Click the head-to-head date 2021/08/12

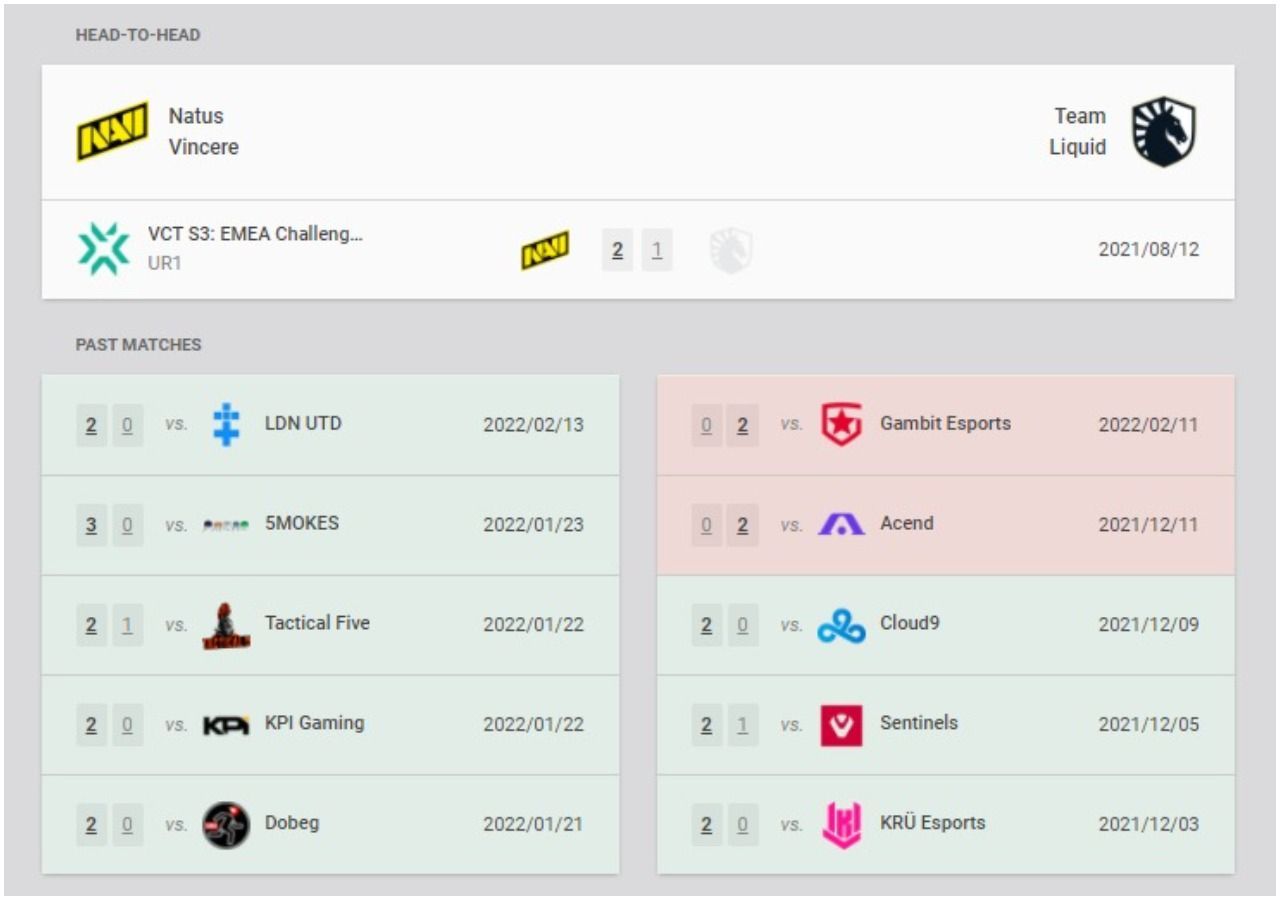(x=1148, y=250)
